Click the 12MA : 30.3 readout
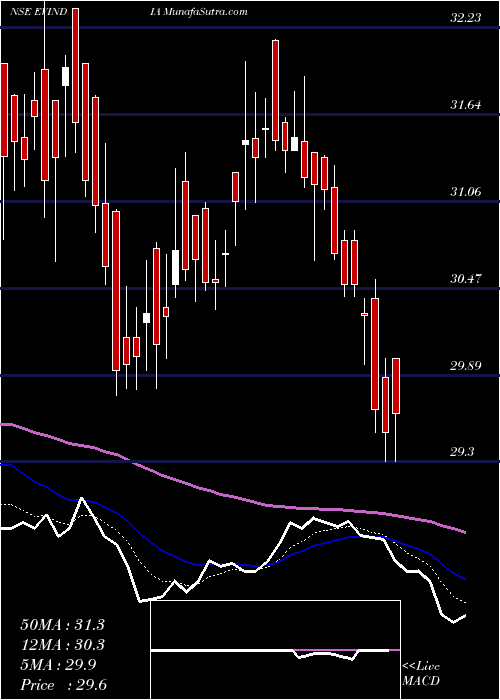 pyautogui.click(x=62, y=645)
